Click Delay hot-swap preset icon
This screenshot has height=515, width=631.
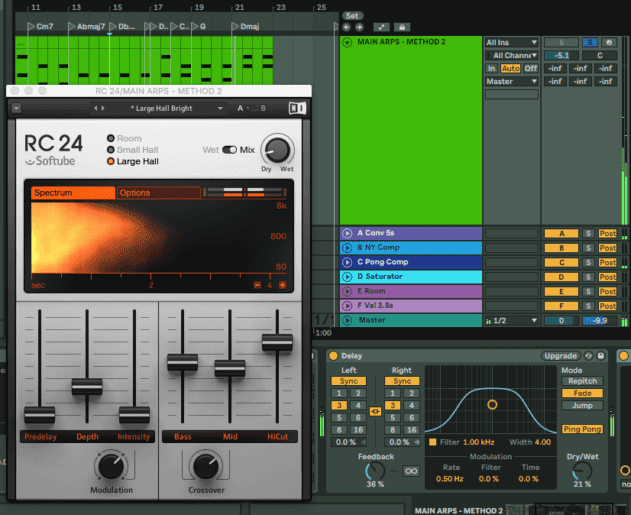click(588, 356)
